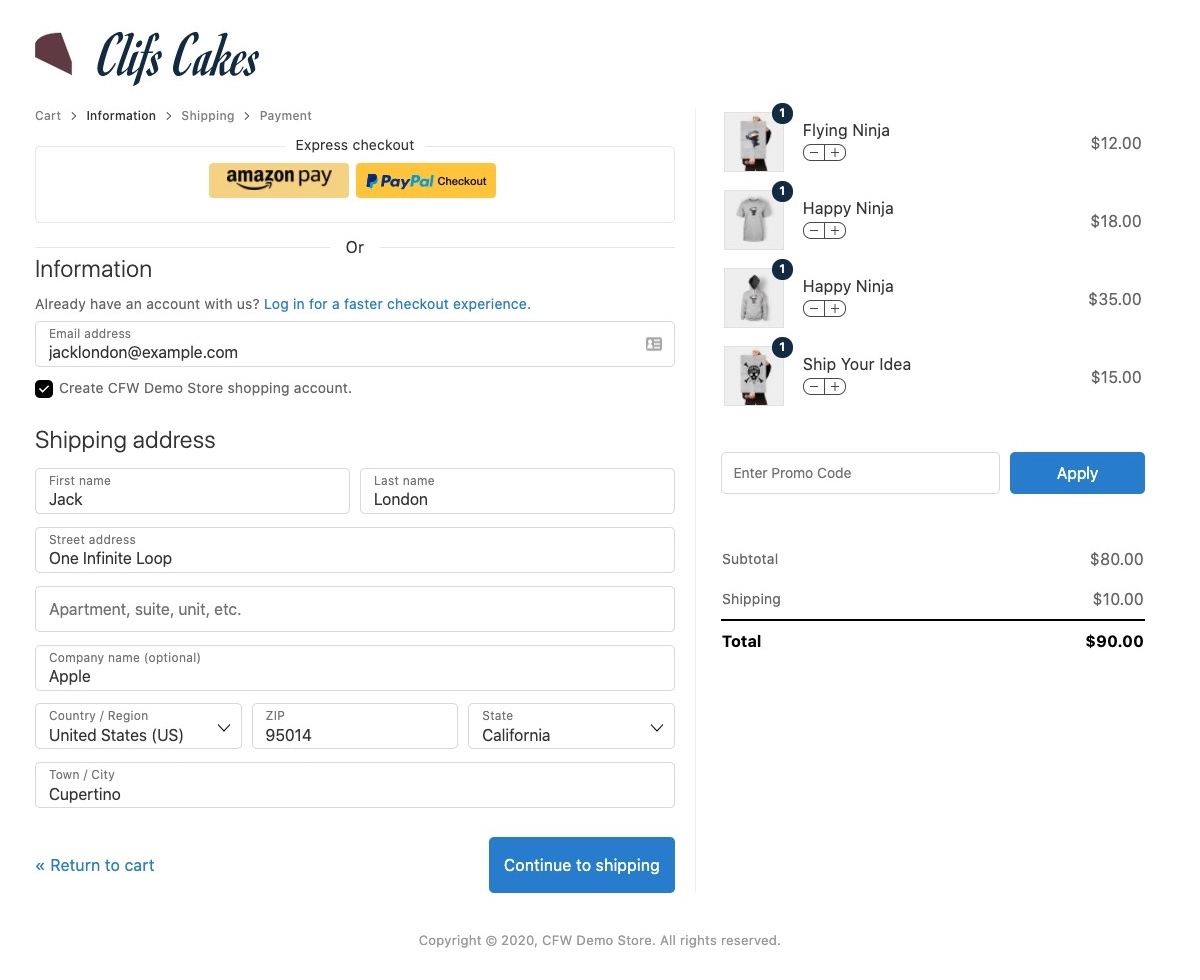Open the Country / Region dropdown
1200x980 pixels.
(x=138, y=726)
